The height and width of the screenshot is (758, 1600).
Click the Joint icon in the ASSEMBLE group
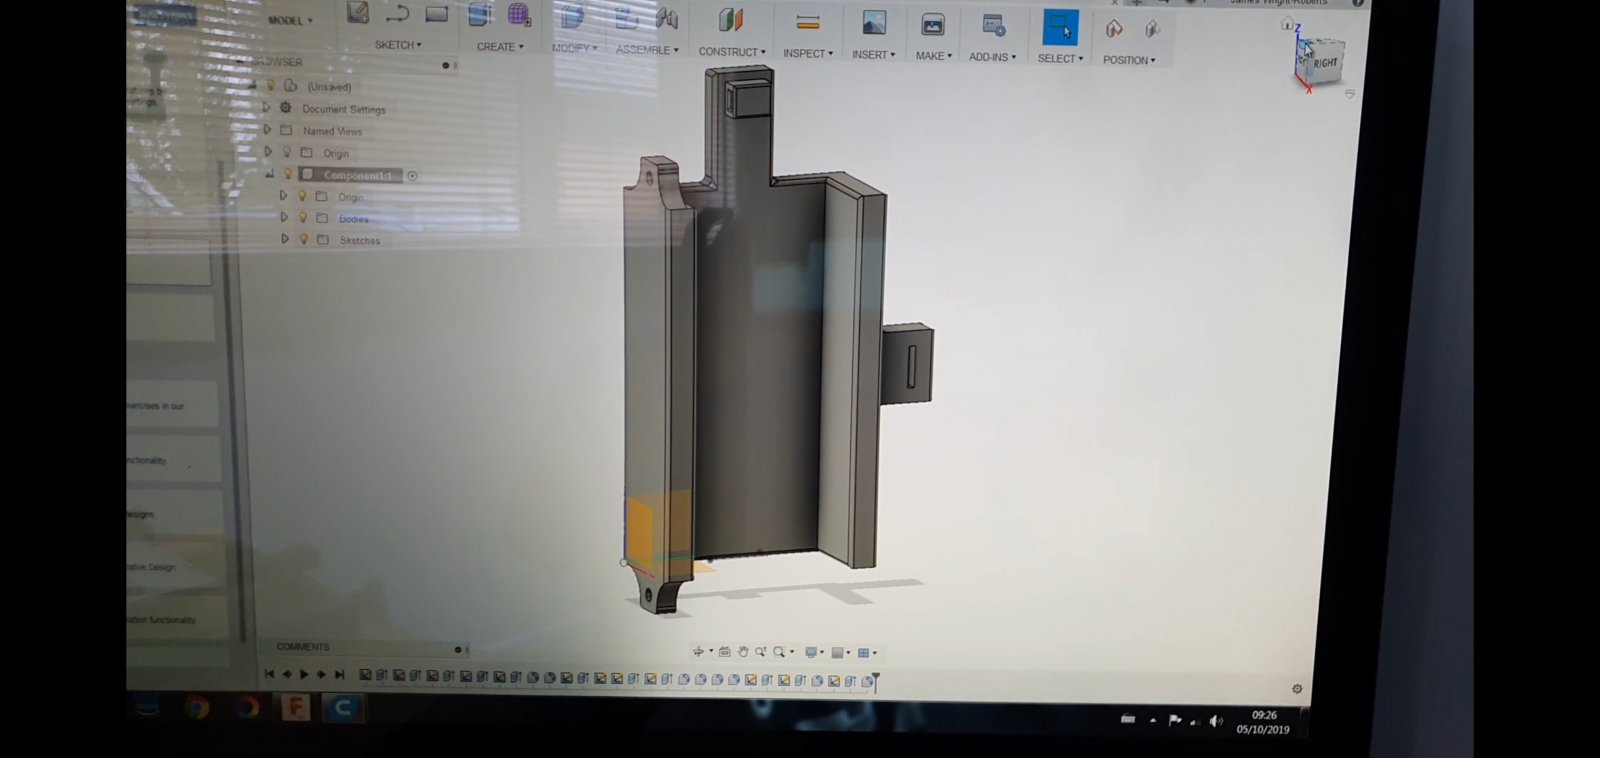(x=666, y=18)
